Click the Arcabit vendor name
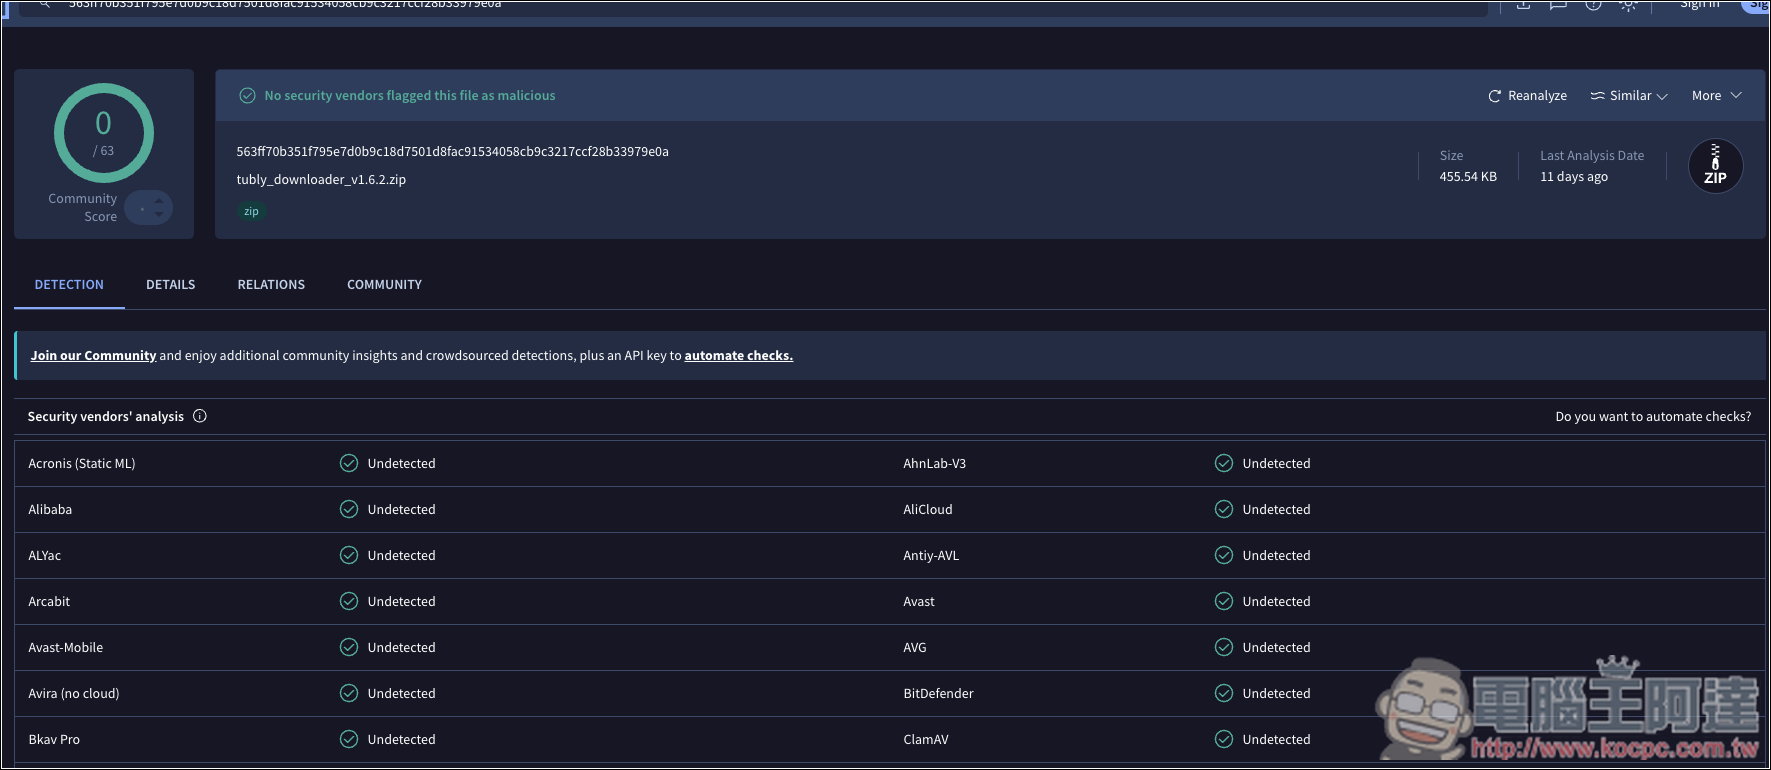This screenshot has height=770, width=1771. point(49,602)
